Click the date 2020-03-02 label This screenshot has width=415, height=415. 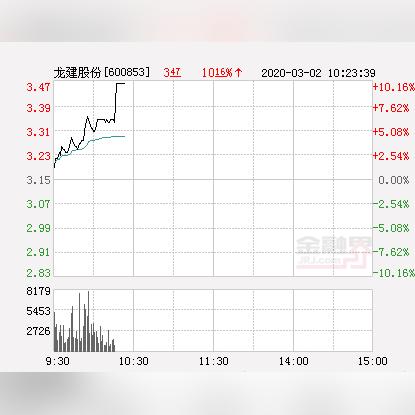click(291, 73)
